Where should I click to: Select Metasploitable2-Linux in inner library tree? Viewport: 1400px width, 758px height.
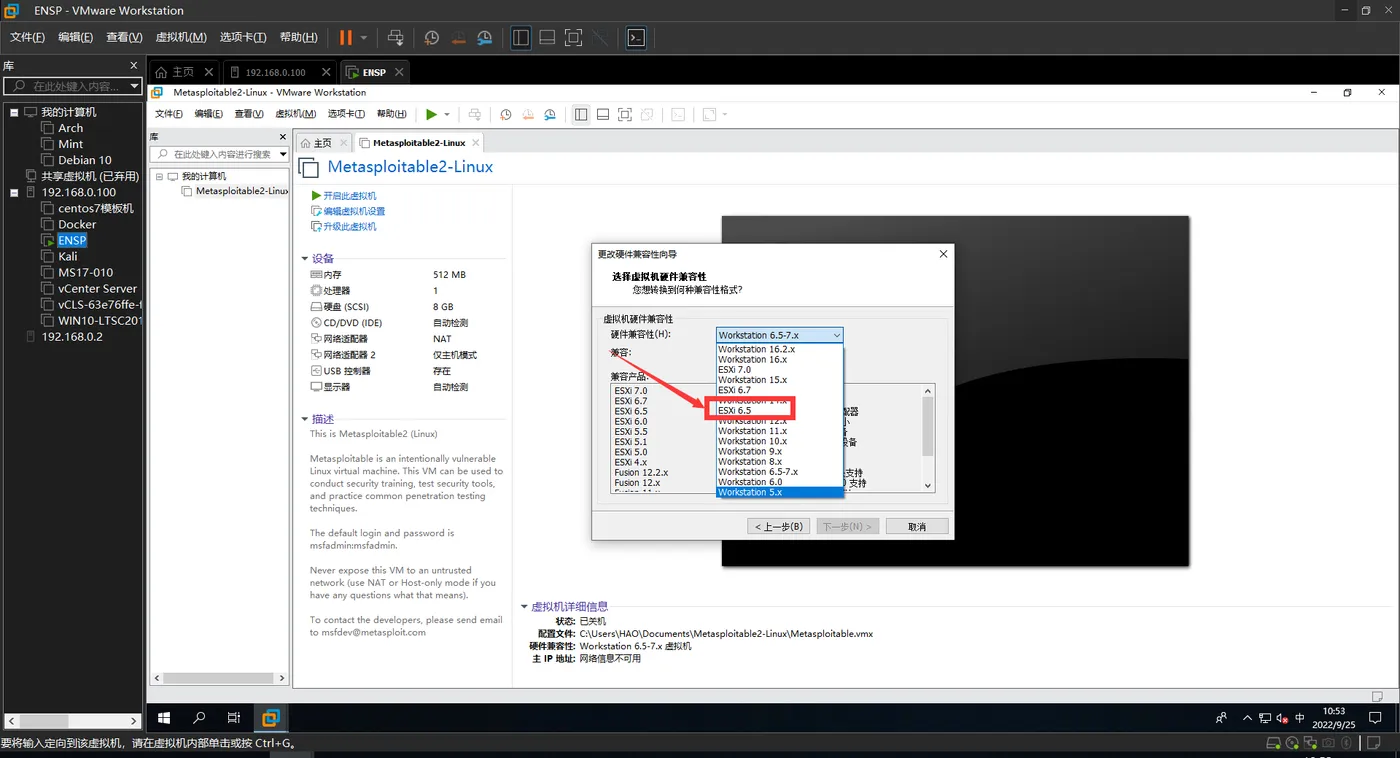(242, 191)
